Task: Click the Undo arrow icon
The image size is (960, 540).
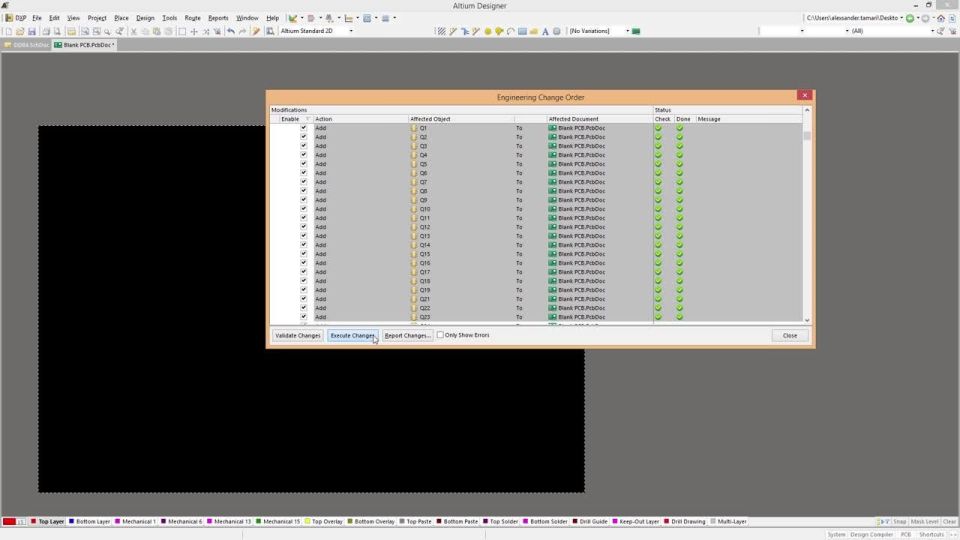Action: (x=231, y=31)
